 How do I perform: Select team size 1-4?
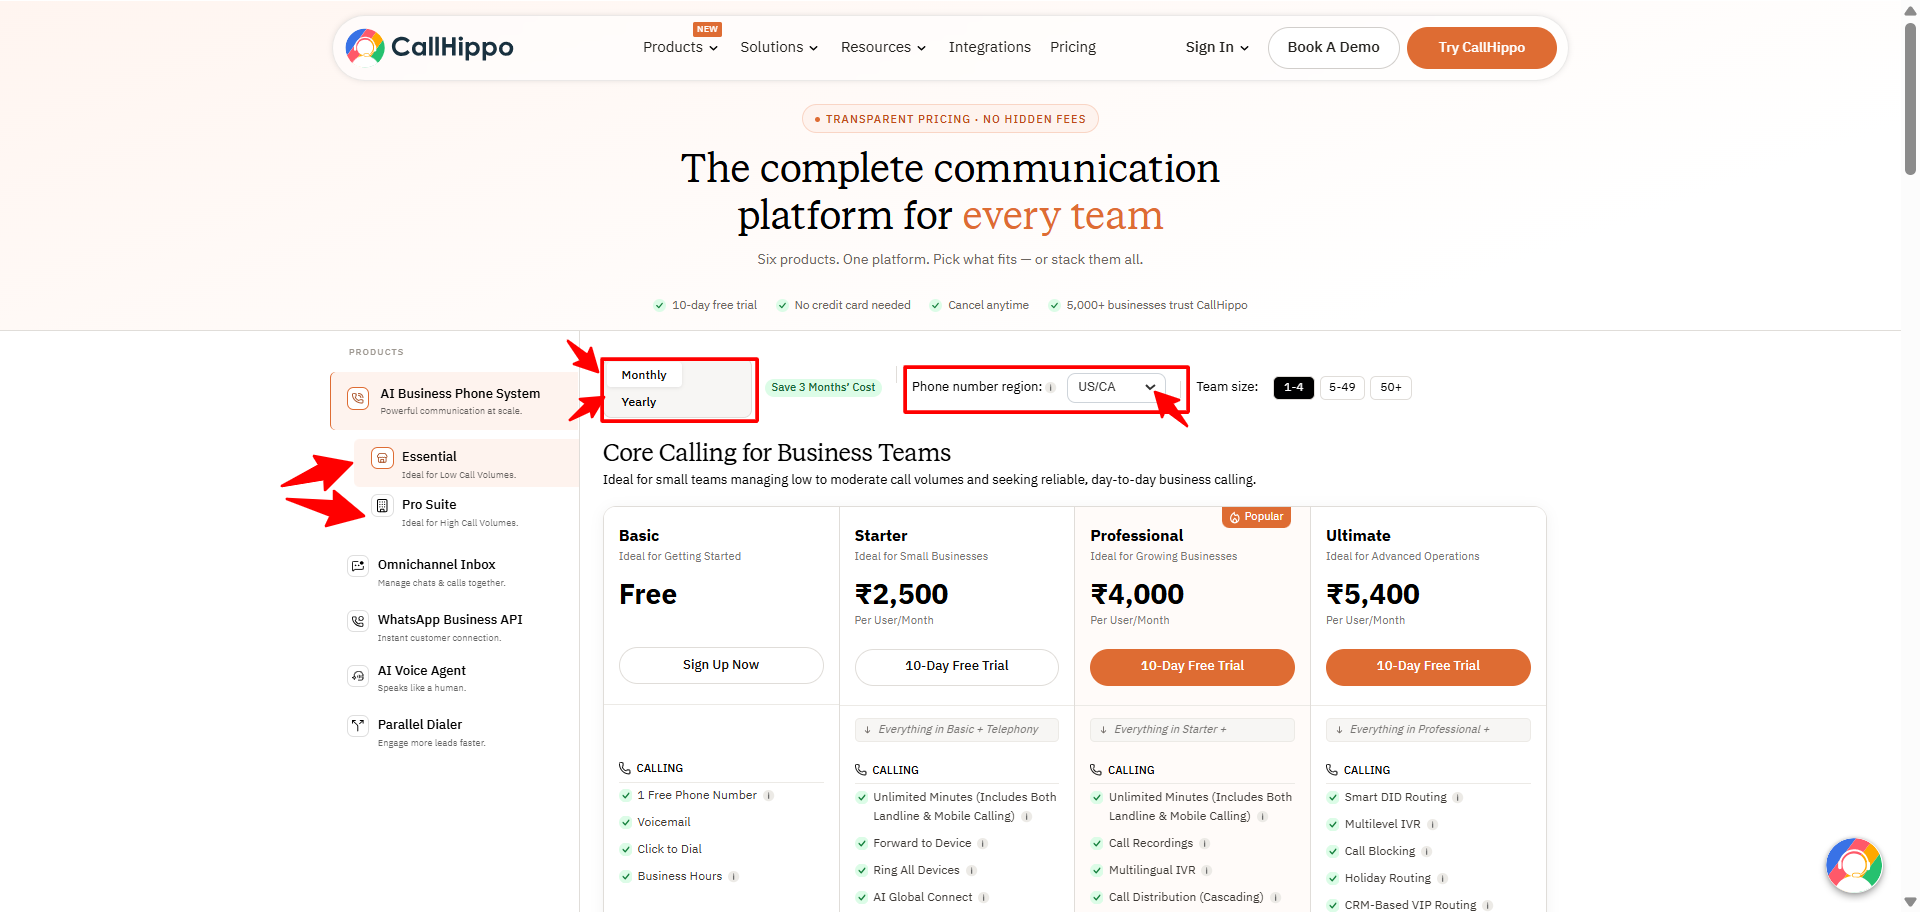(x=1293, y=387)
